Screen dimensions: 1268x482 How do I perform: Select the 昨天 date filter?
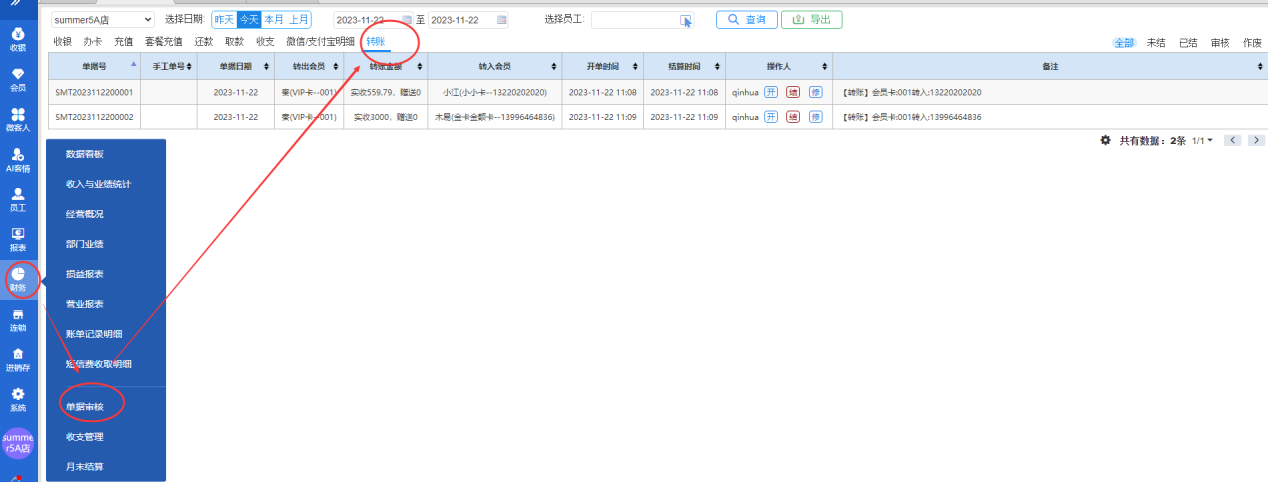[x=224, y=19]
